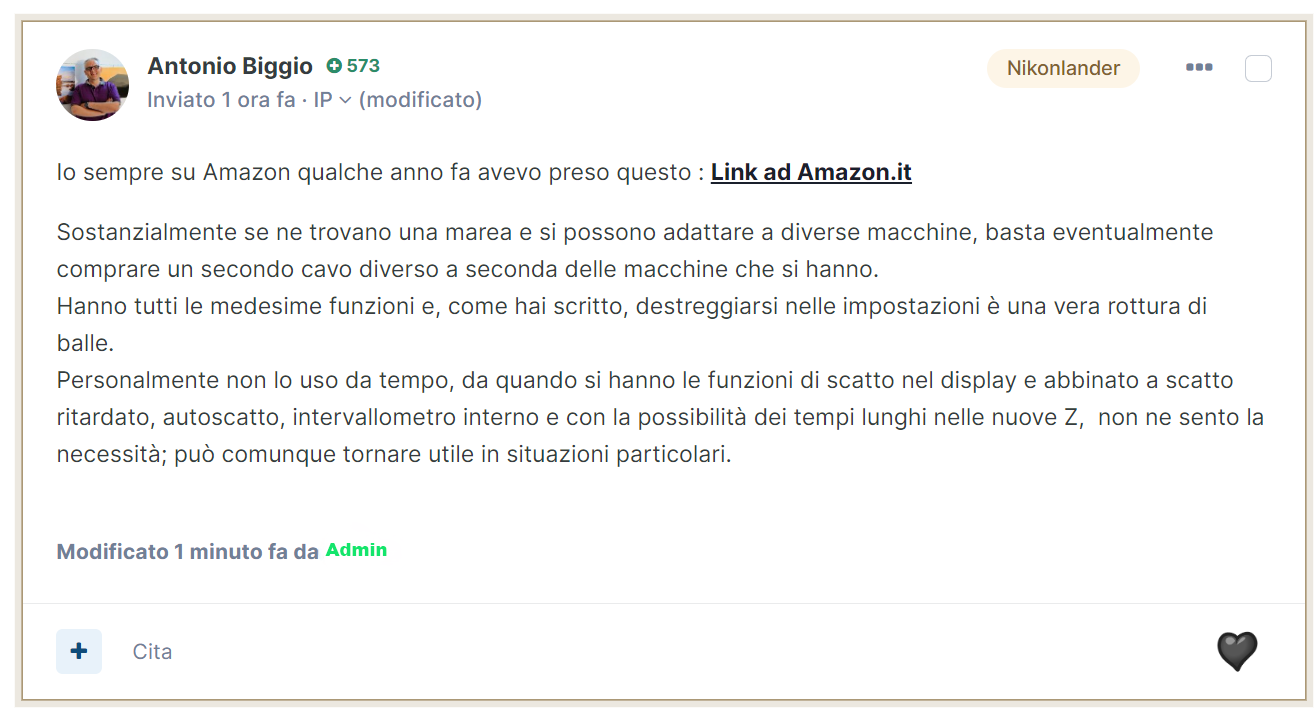
Task: Click the black heart reaction icon
Action: point(1237,652)
